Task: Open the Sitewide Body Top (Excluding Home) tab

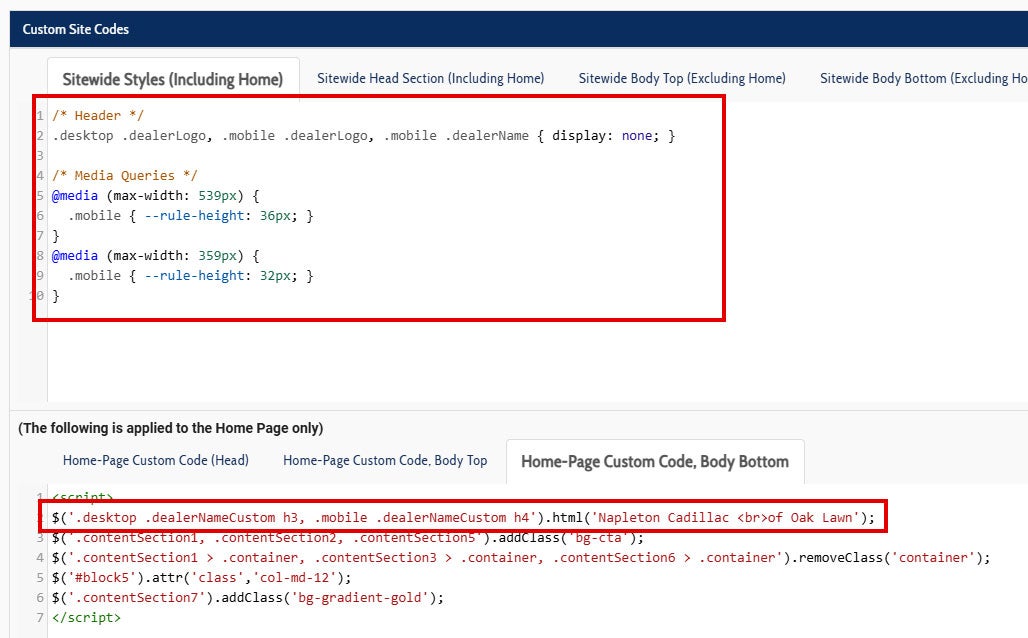Action: click(681, 77)
